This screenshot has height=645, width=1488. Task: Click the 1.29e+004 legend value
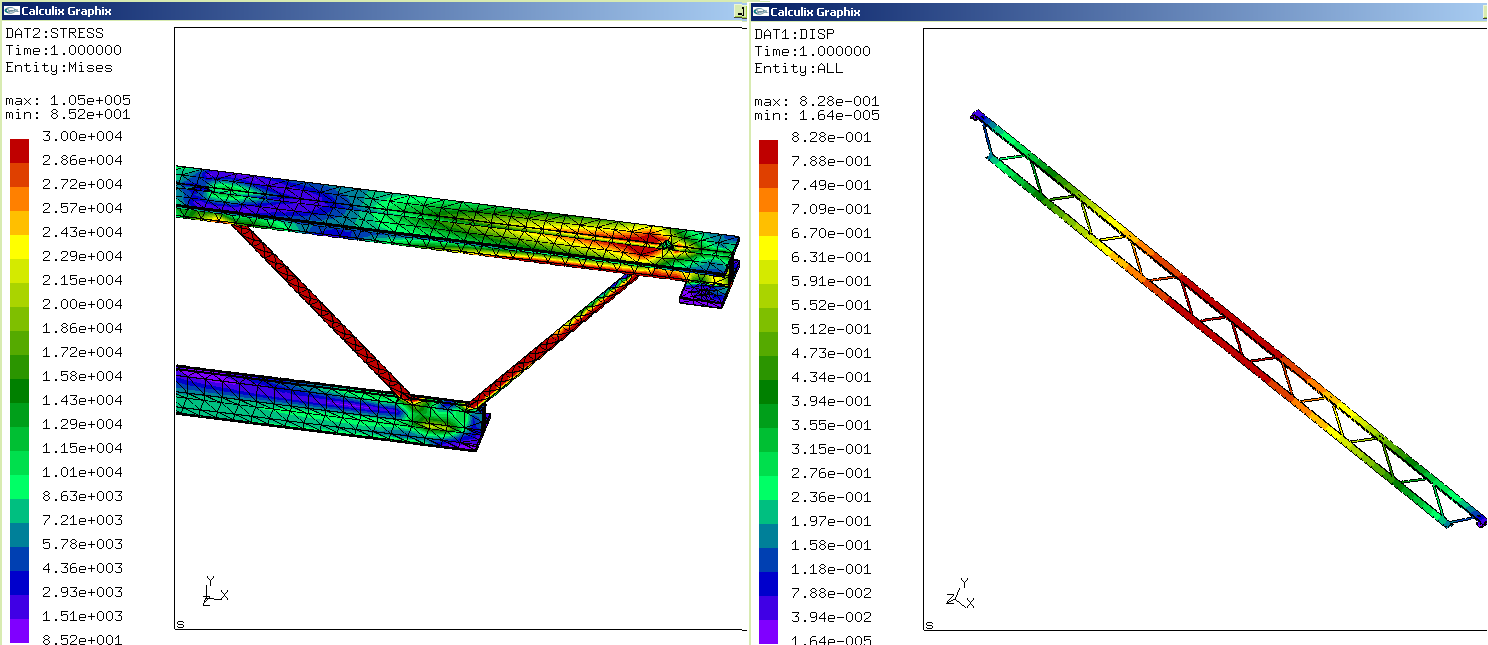(81, 424)
